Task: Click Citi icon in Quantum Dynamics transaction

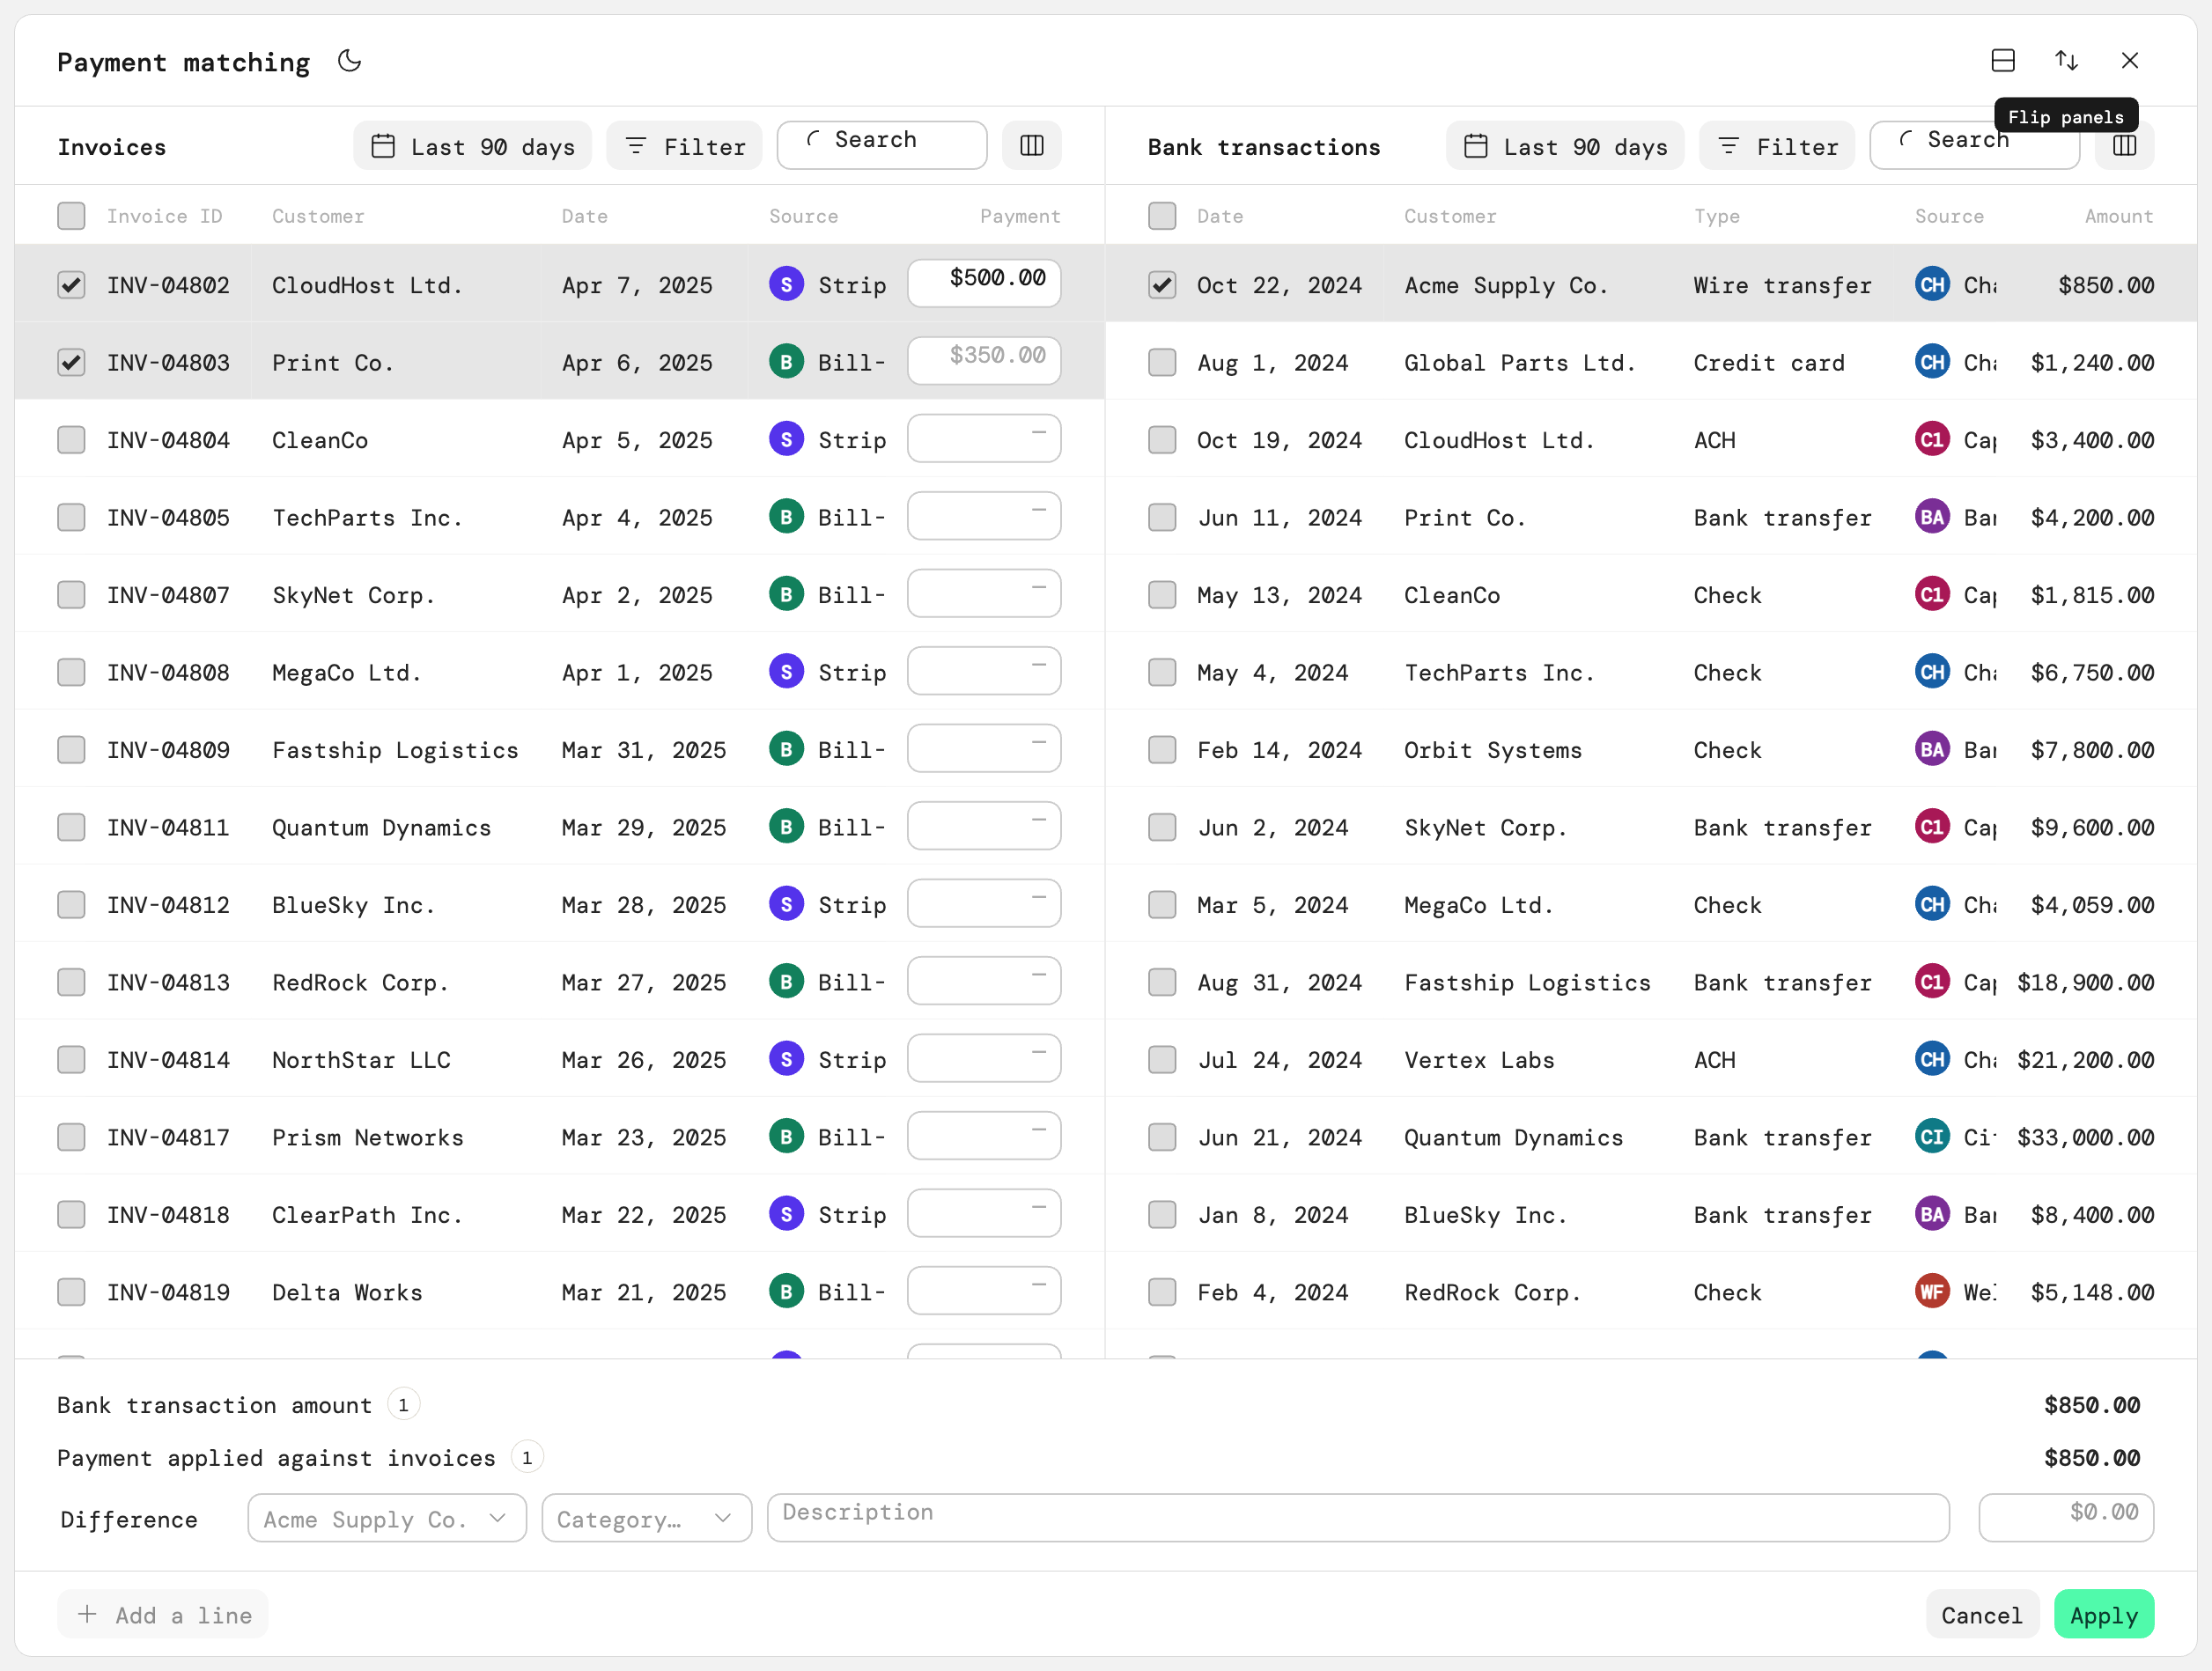Action: click(1932, 1137)
